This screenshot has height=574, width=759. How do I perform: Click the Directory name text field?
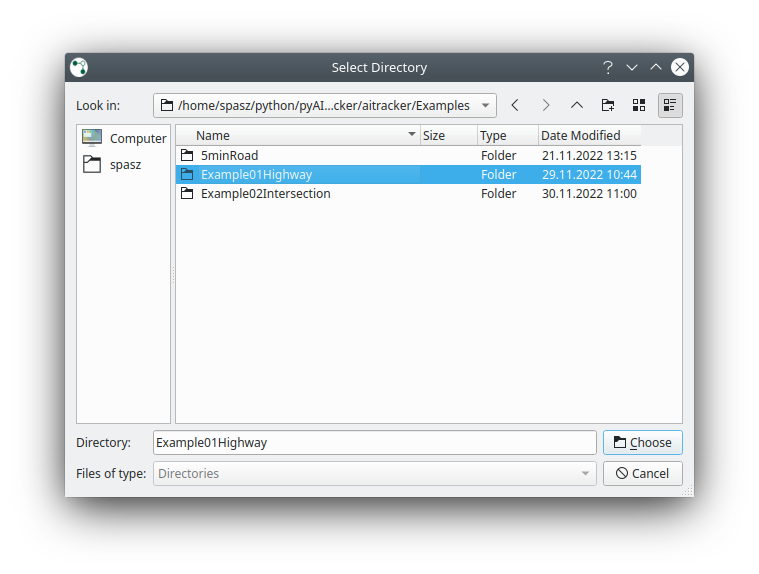click(375, 443)
